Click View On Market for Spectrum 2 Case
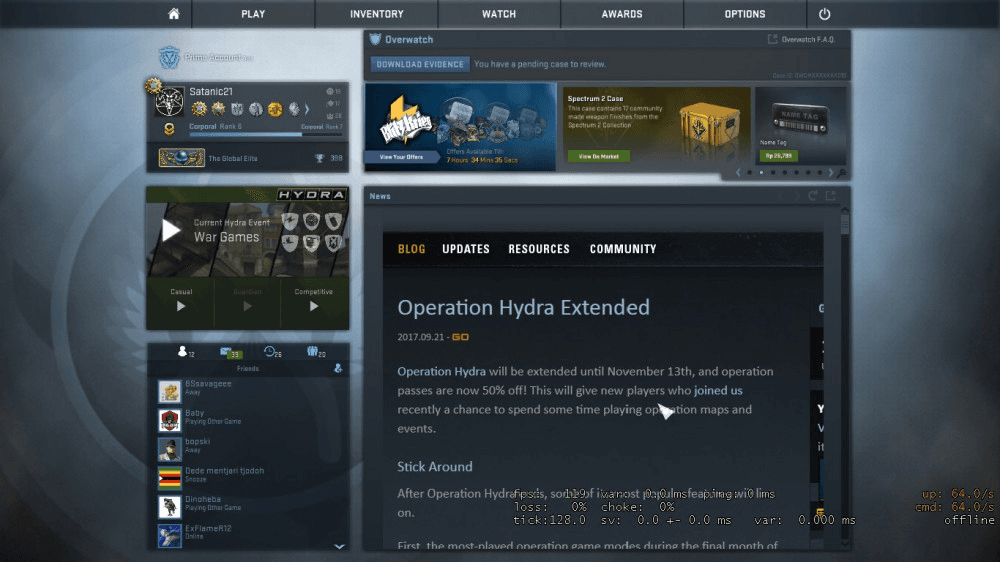 click(x=598, y=156)
